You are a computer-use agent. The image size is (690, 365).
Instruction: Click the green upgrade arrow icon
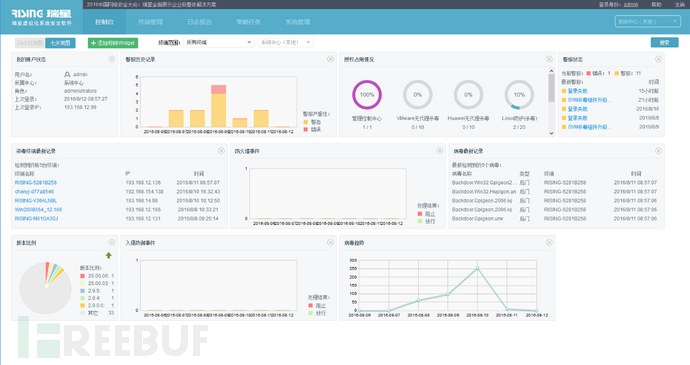(109, 255)
